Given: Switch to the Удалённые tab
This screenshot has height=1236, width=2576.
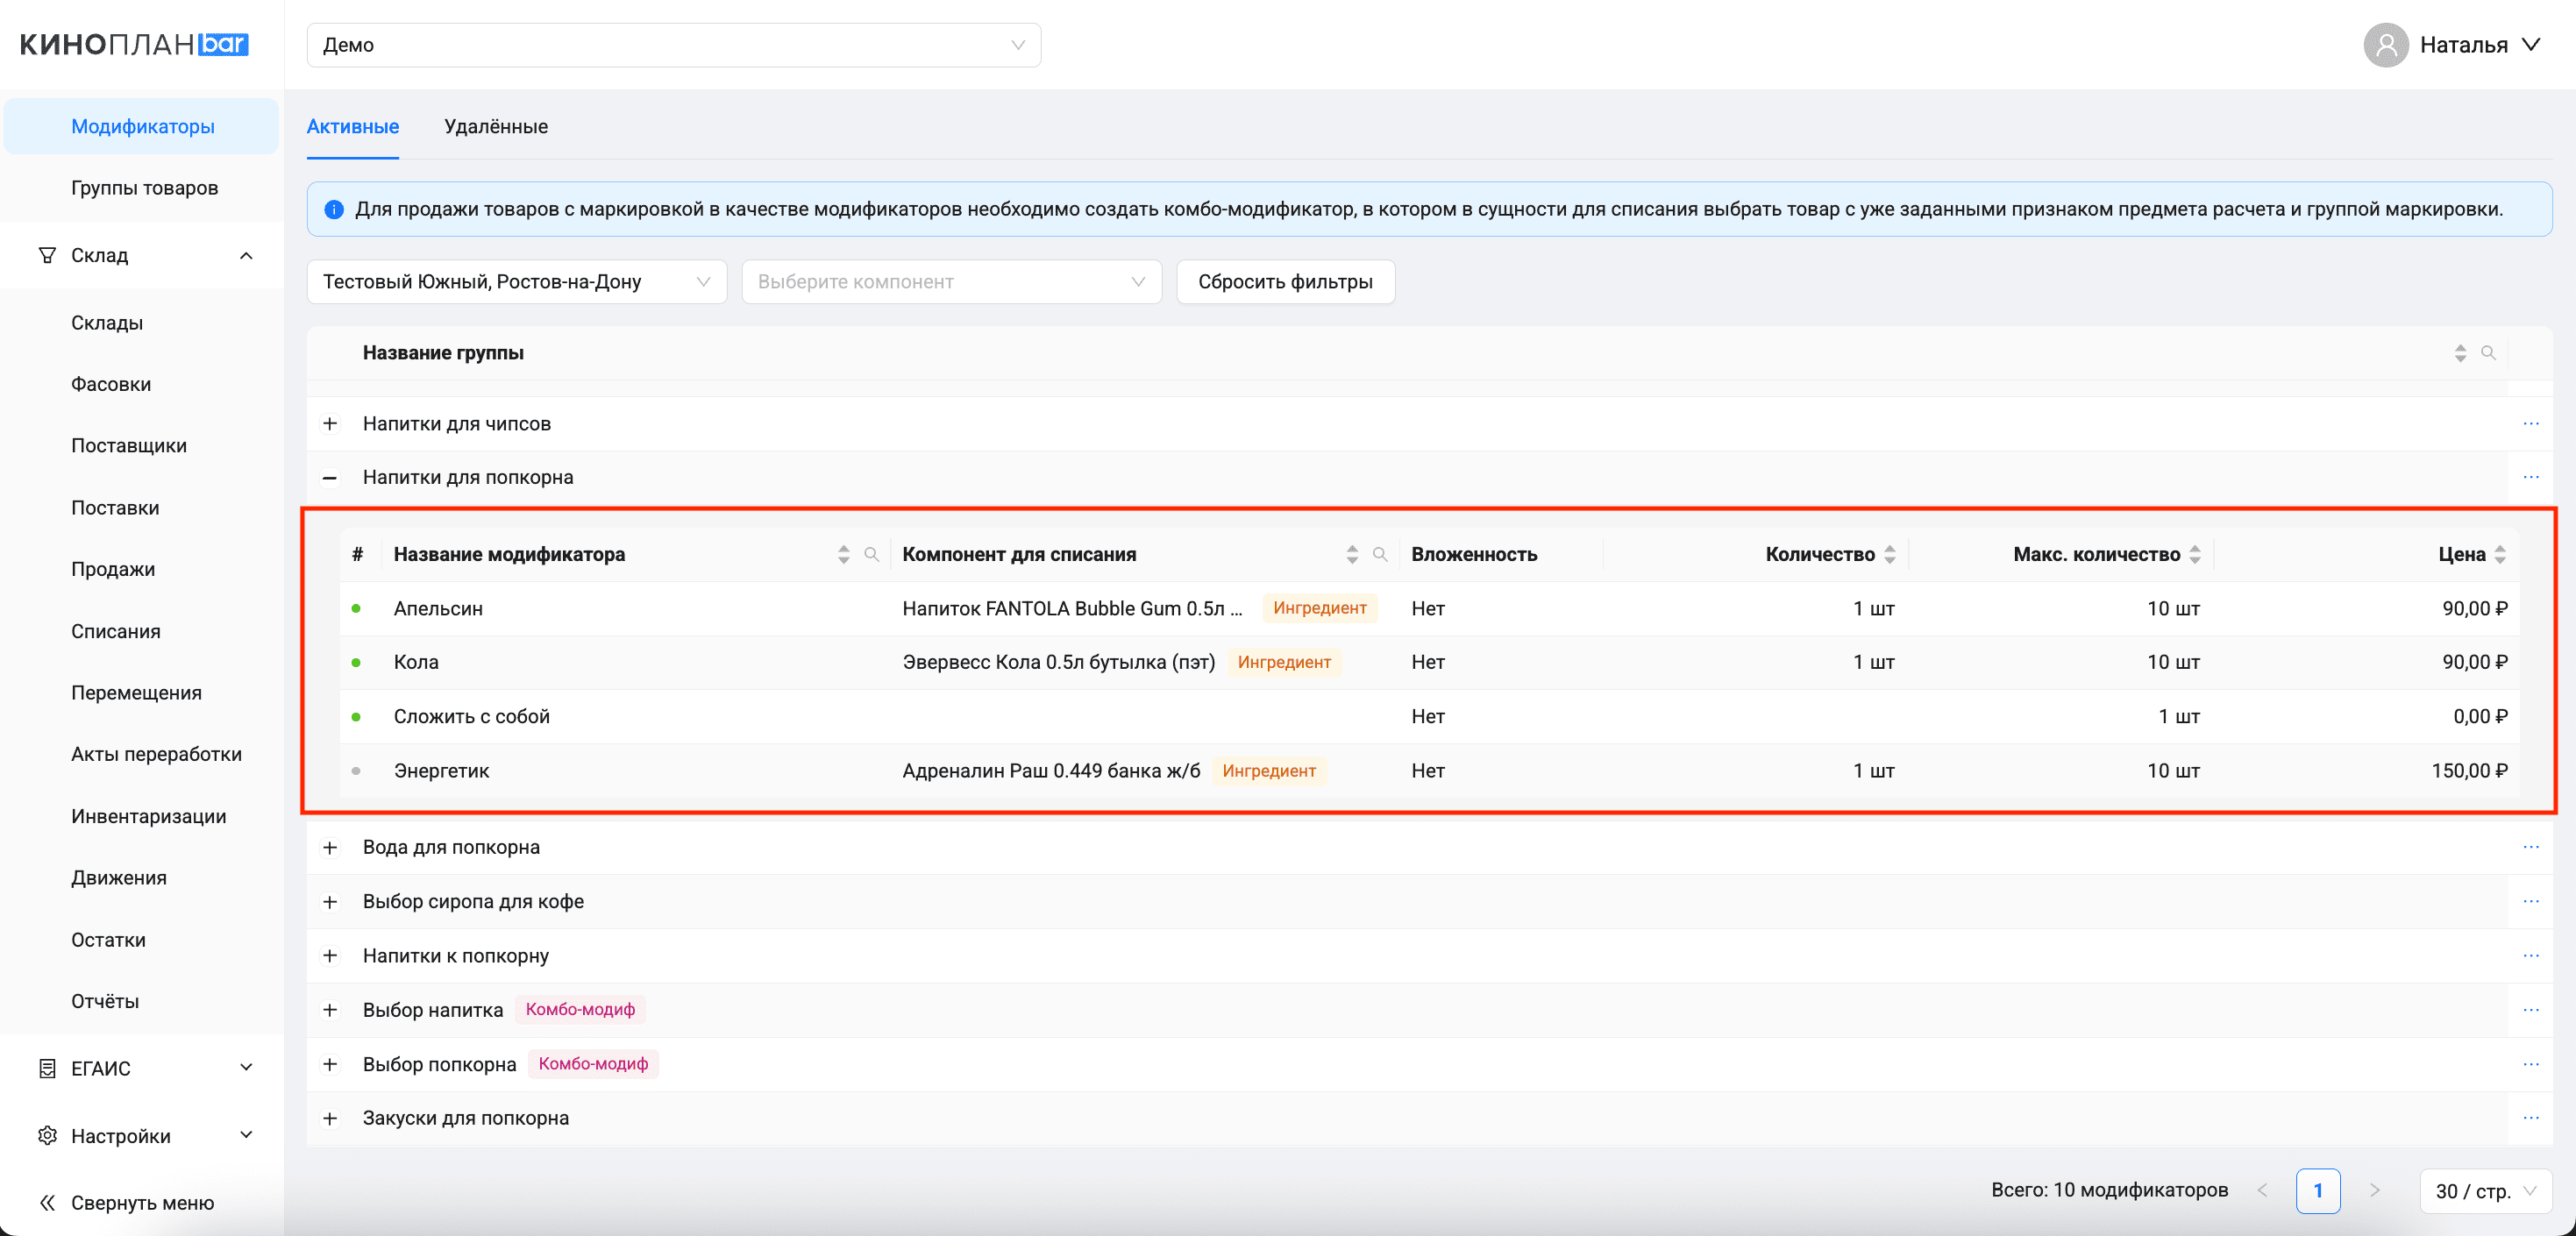Looking at the screenshot, I should point(495,127).
